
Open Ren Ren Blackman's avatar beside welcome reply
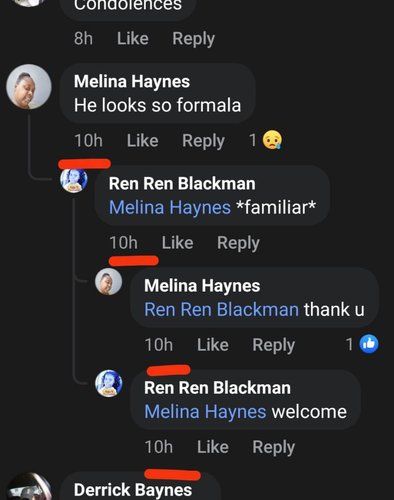click(109, 383)
